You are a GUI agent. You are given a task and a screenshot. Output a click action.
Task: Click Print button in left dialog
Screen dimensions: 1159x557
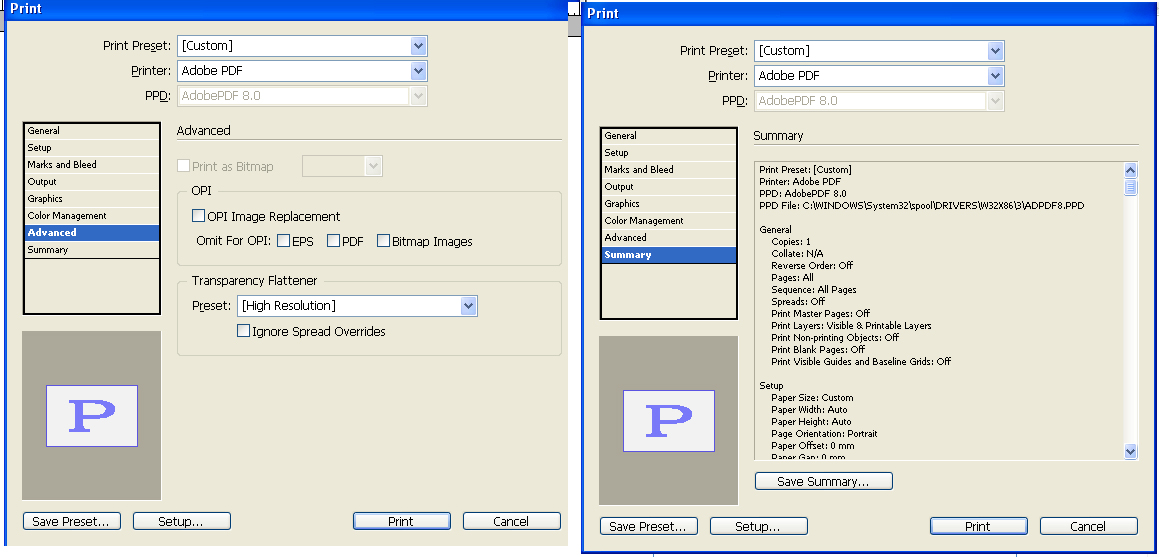(401, 522)
